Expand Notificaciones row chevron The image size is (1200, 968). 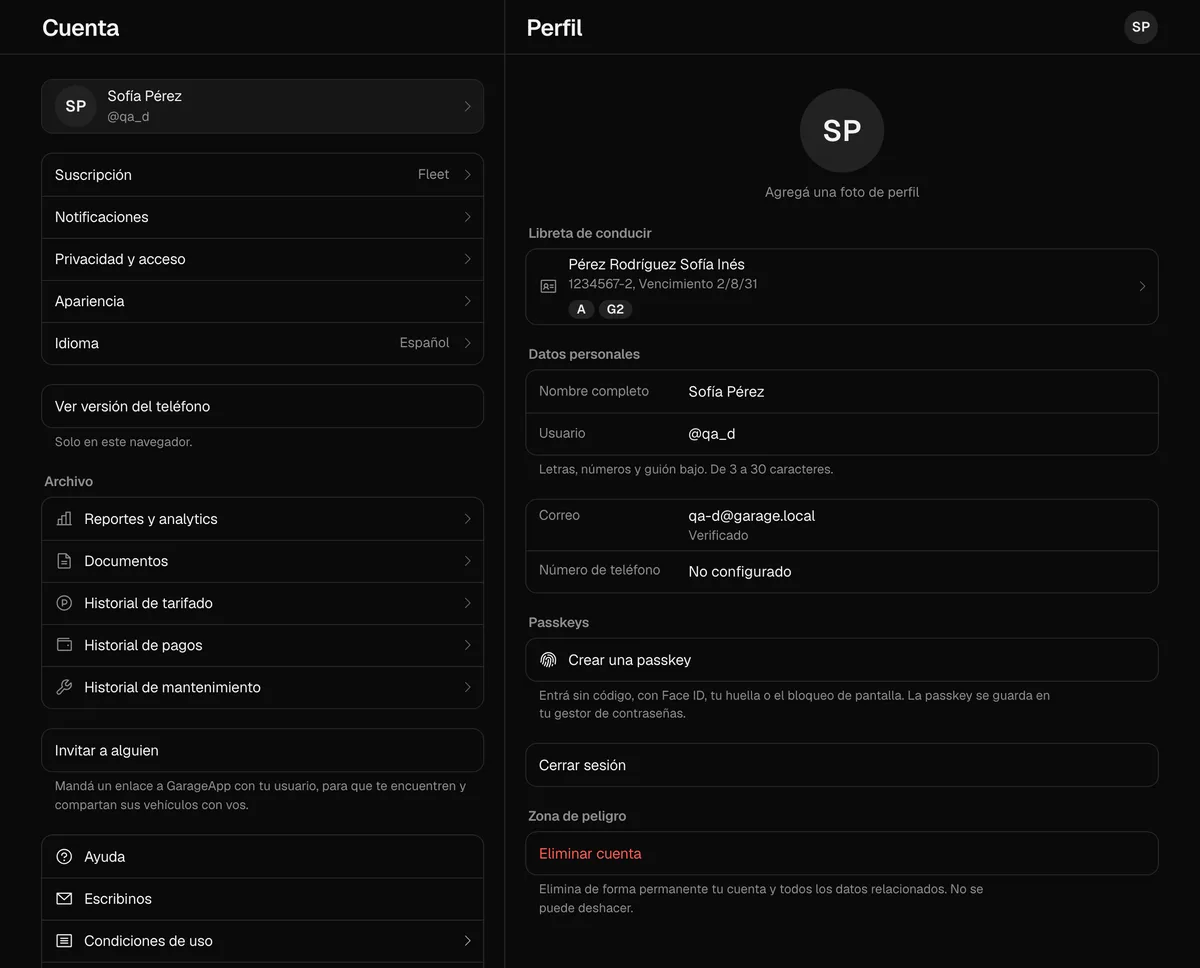coord(467,217)
